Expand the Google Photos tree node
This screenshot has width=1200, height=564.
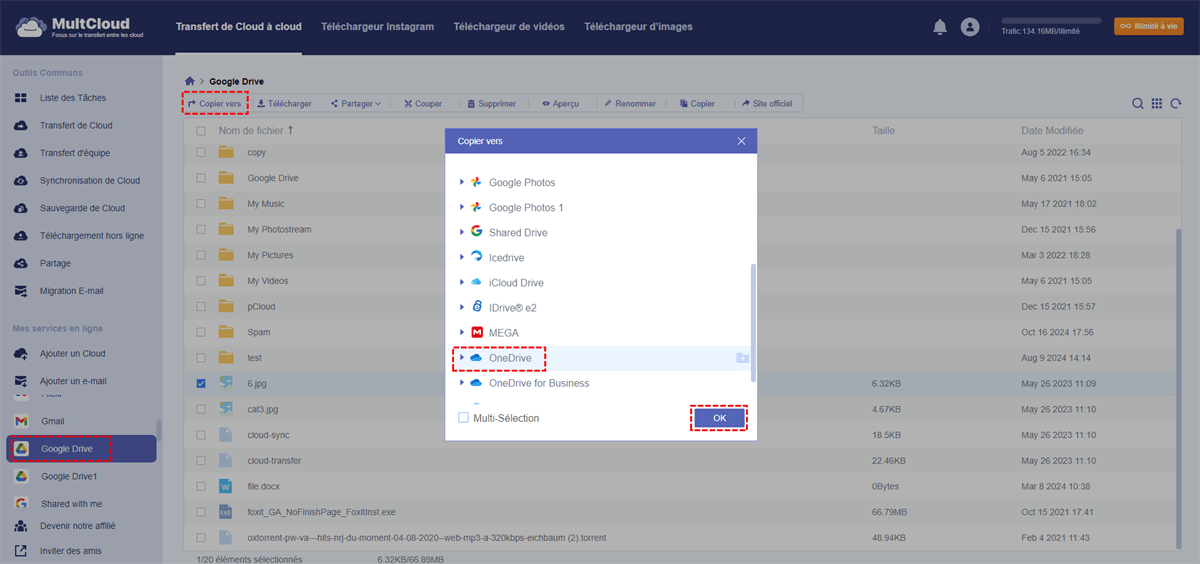(462, 183)
